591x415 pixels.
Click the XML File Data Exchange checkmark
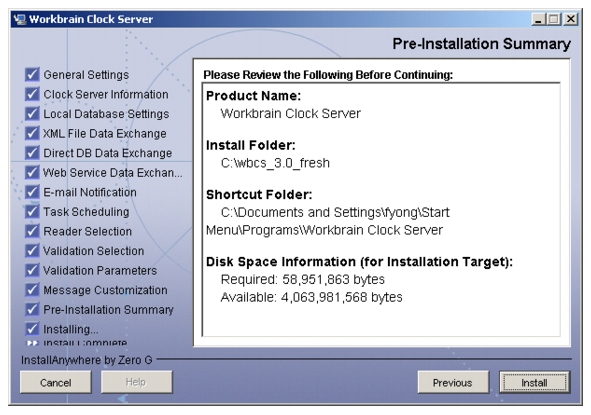(32, 133)
